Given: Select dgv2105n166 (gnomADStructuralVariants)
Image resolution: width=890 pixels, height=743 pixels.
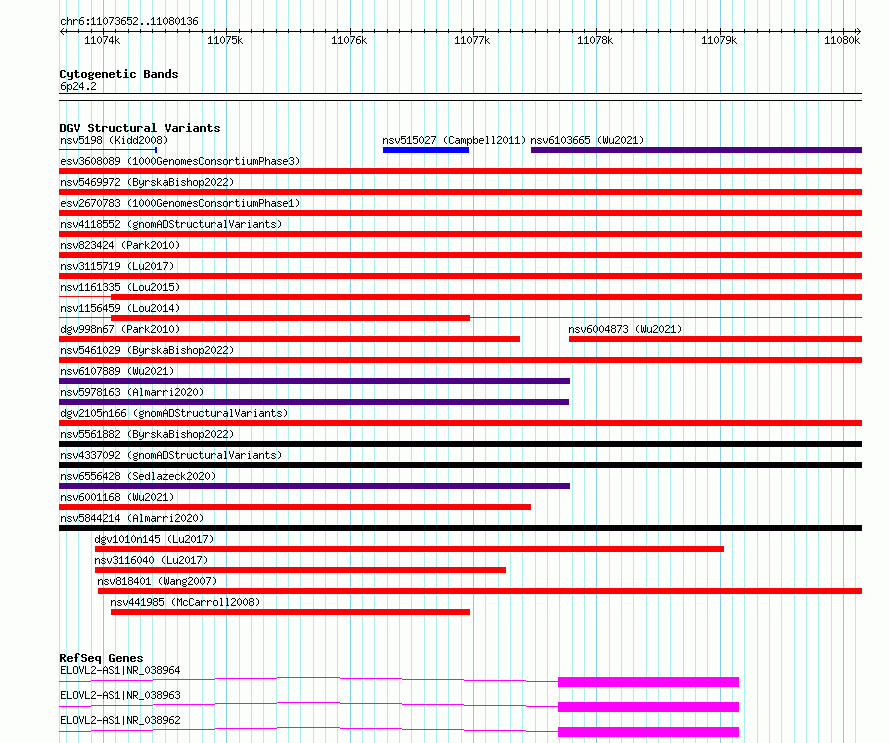Looking at the screenshot, I should tap(174, 413).
